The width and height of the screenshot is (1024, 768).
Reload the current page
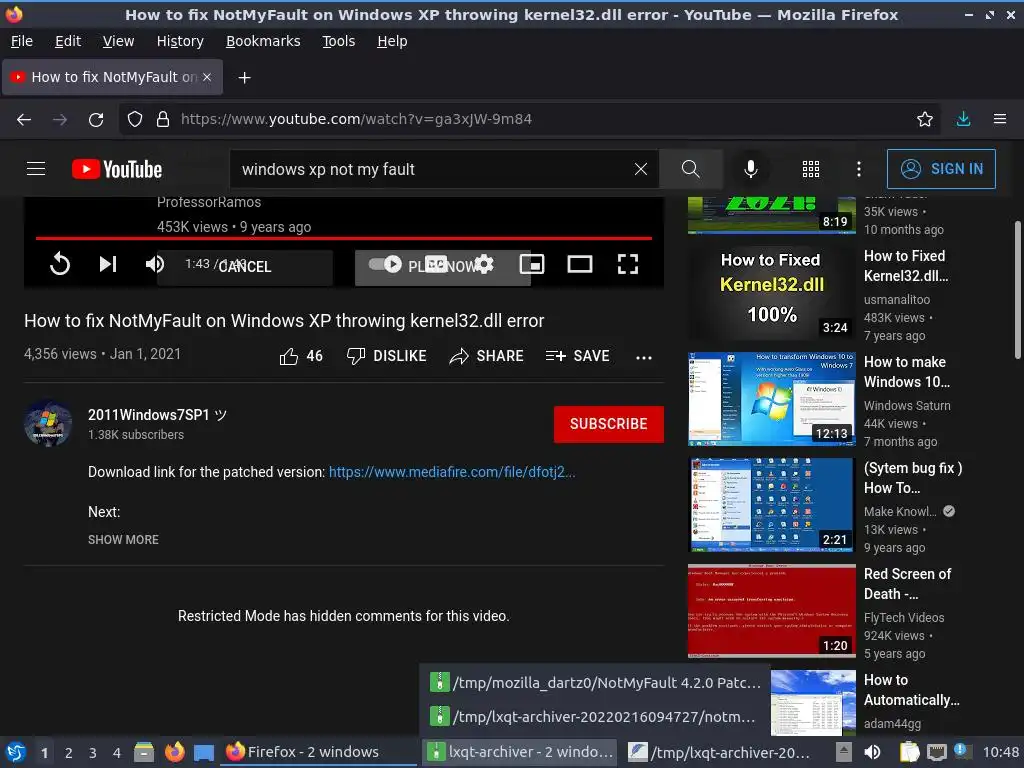(x=96, y=119)
